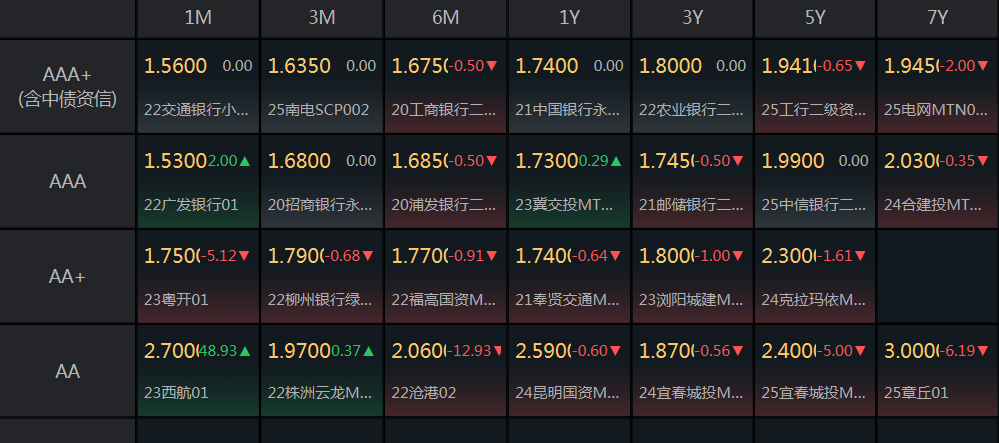Click the up arrow on 22株洲云龙M cell
Viewport: 999px width, 443px height.
pos(368,351)
